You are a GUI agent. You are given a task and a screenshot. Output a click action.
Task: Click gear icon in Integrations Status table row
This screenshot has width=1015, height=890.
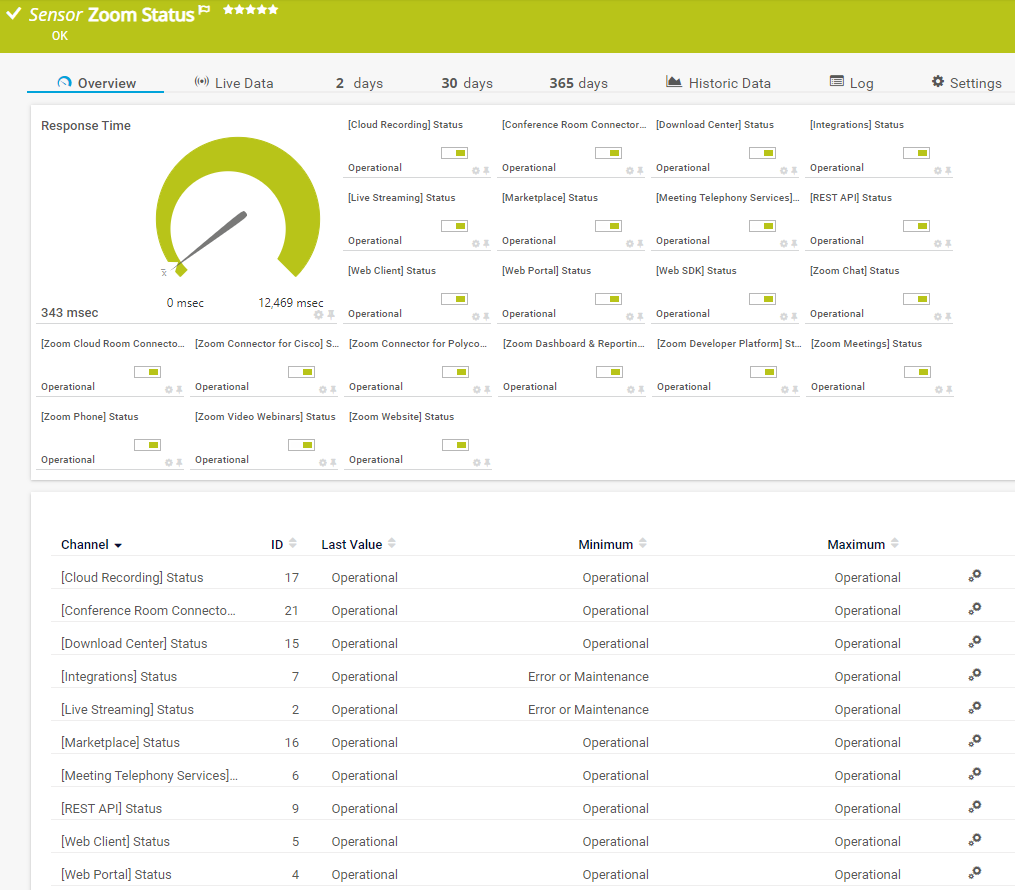[x=974, y=676]
